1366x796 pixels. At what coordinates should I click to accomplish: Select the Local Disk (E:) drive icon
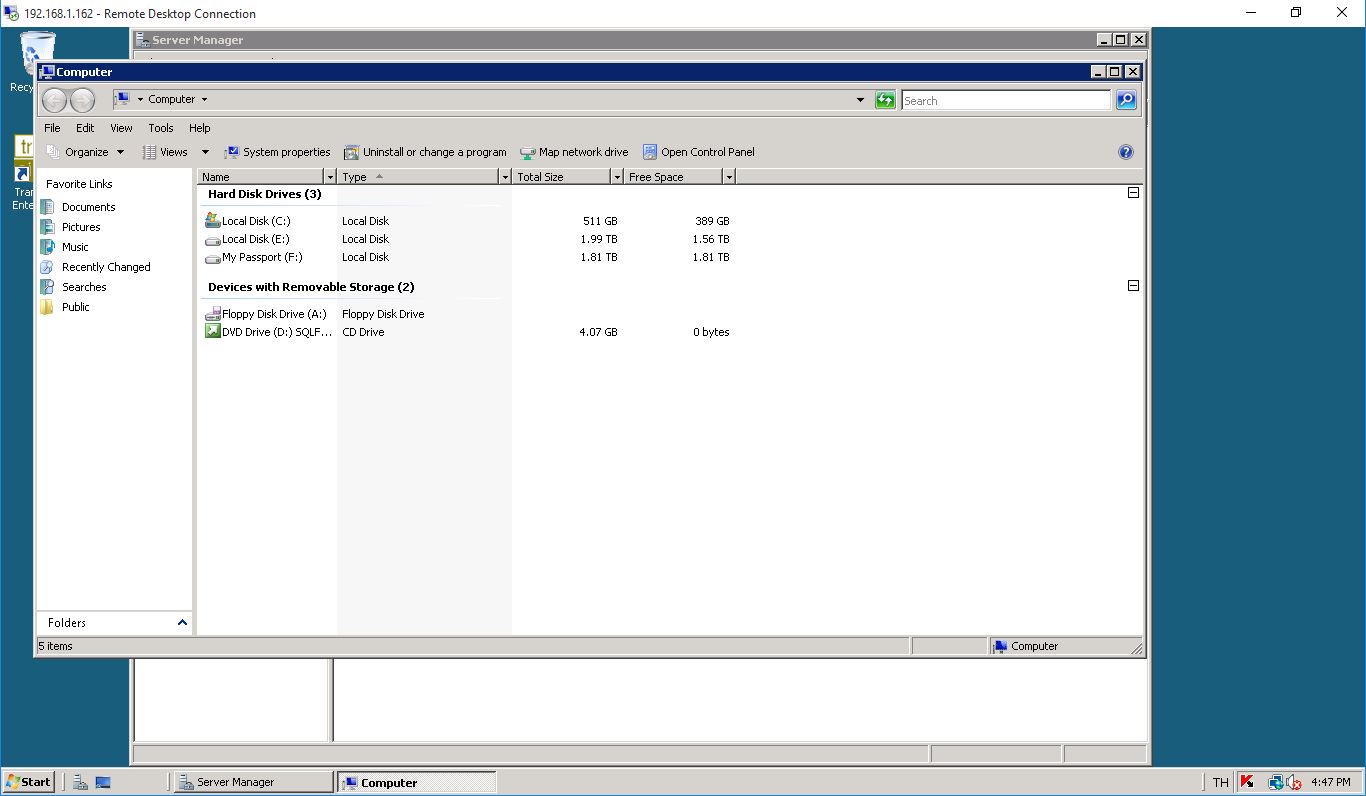click(212, 240)
